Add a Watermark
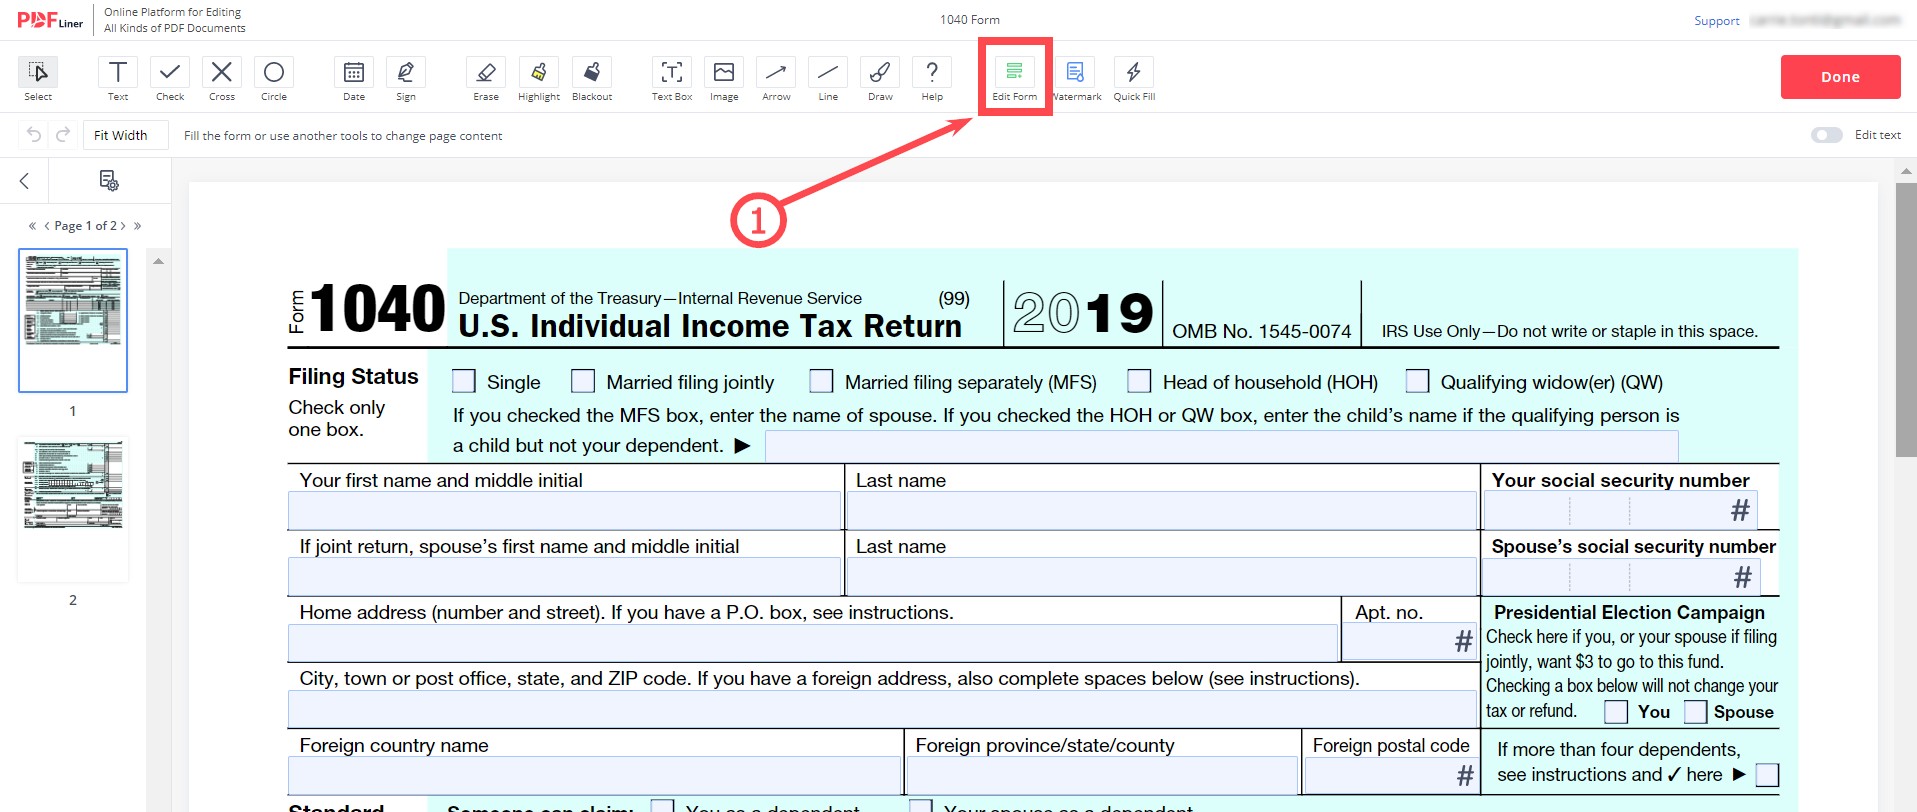This screenshot has width=1917, height=812. (x=1076, y=79)
